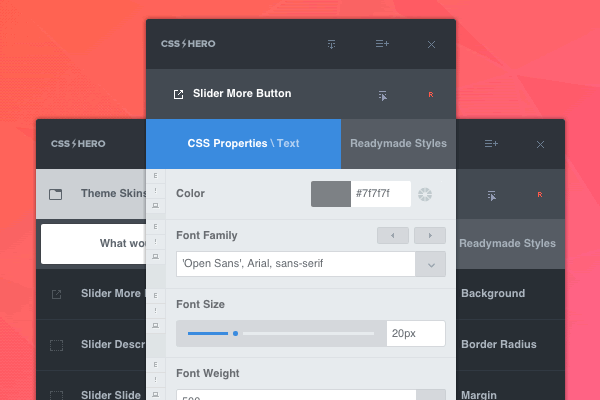Click the Color property label

[x=190, y=194]
